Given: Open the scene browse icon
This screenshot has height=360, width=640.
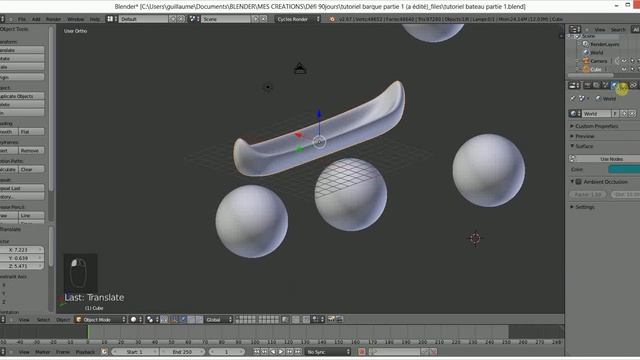Looking at the screenshot, I should tap(194, 19).
